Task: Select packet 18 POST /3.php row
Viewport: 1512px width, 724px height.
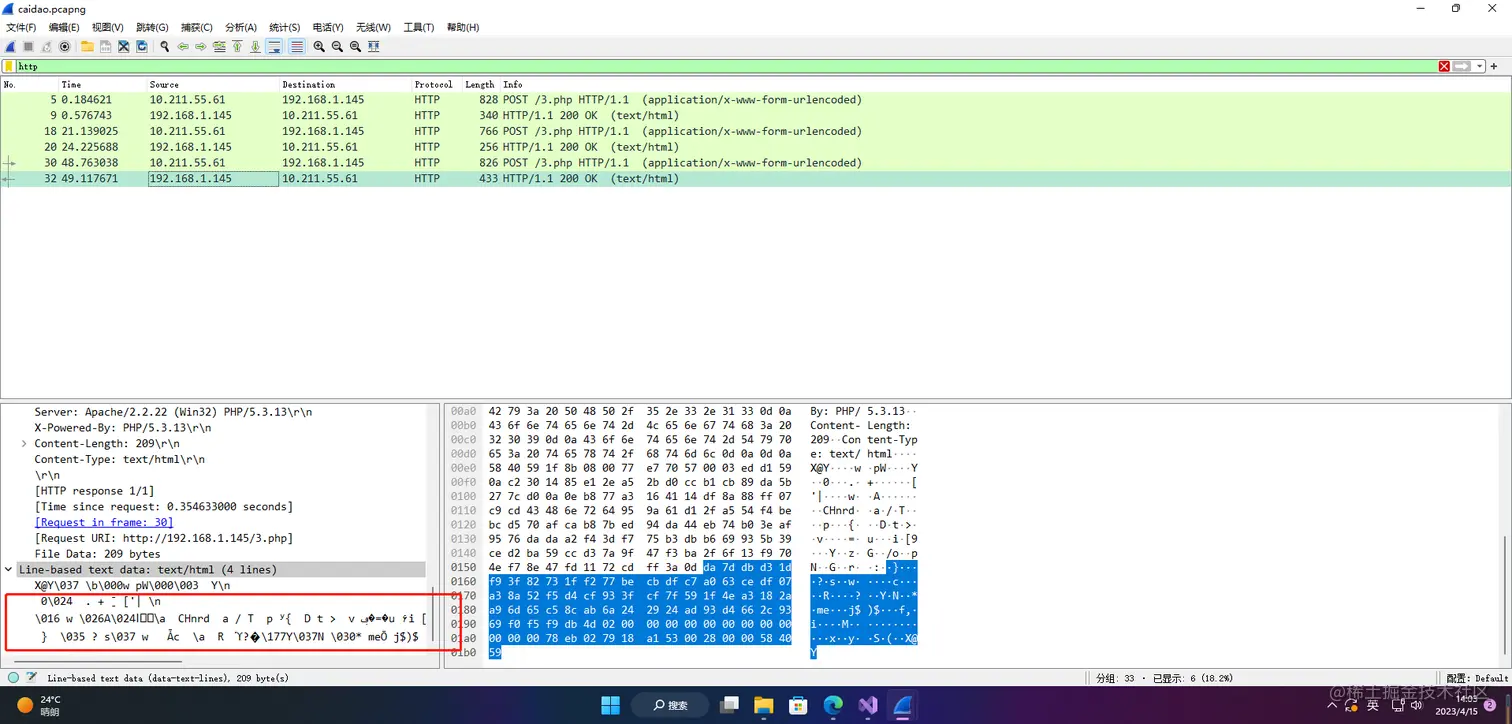Action: point(756,131)
